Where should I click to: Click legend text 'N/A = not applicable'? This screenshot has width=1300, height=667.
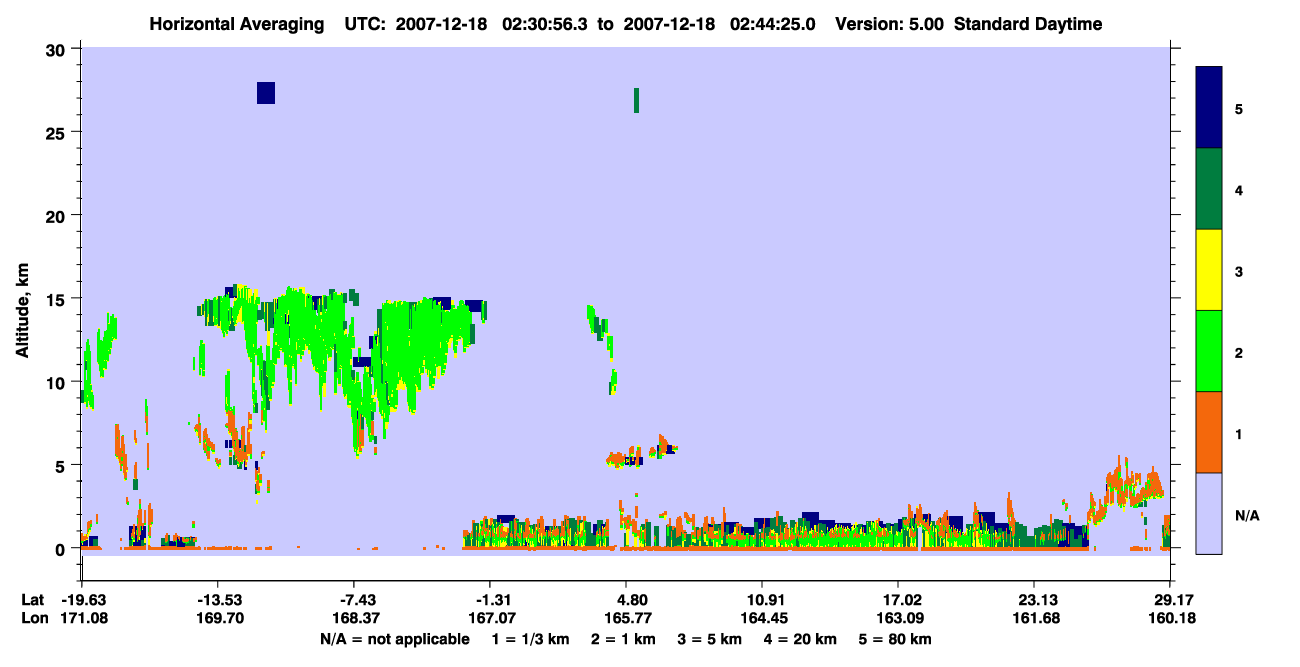394,638
